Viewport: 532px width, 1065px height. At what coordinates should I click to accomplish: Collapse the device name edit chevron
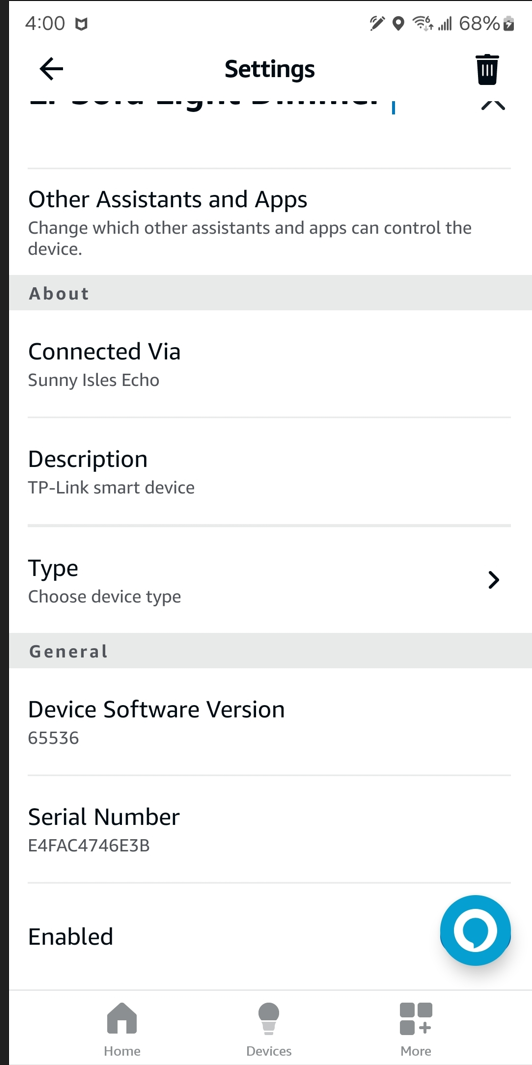pyautogui.click(x=493, y=104)
